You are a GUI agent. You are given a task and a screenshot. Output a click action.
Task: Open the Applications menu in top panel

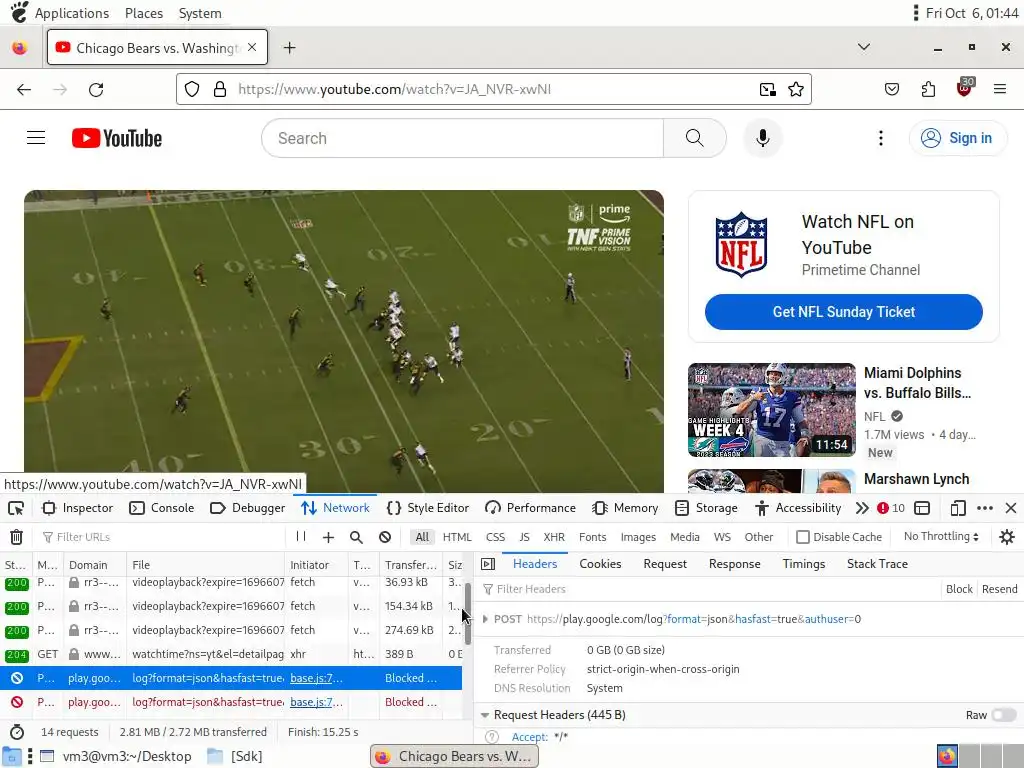(x=72, y=13)
